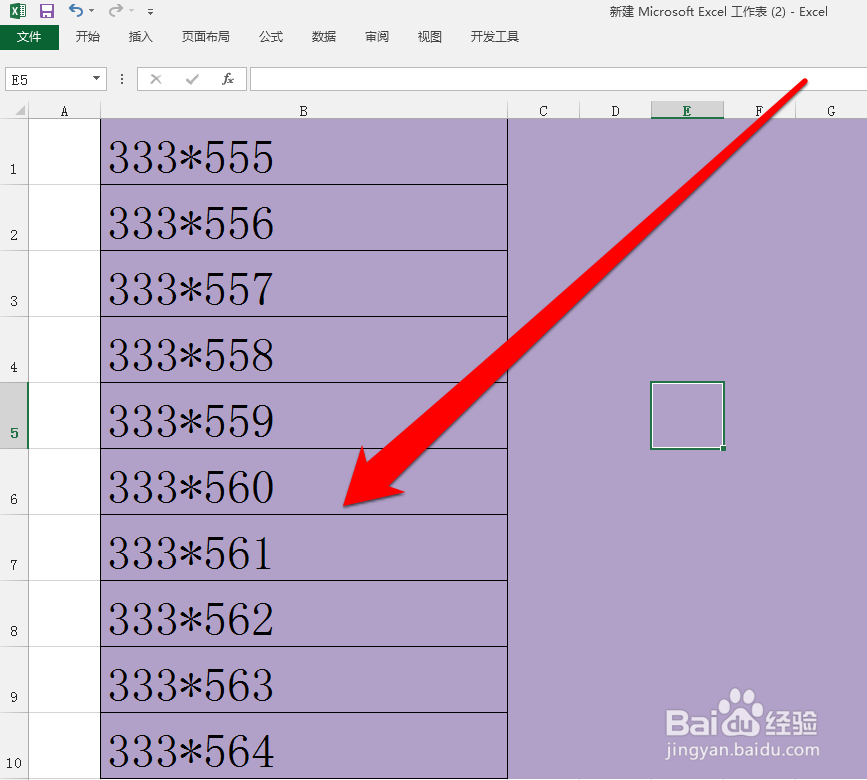Switch to the 开始 ribbon tab
Viewport: 867px width, 780px height.
point(88,36)
